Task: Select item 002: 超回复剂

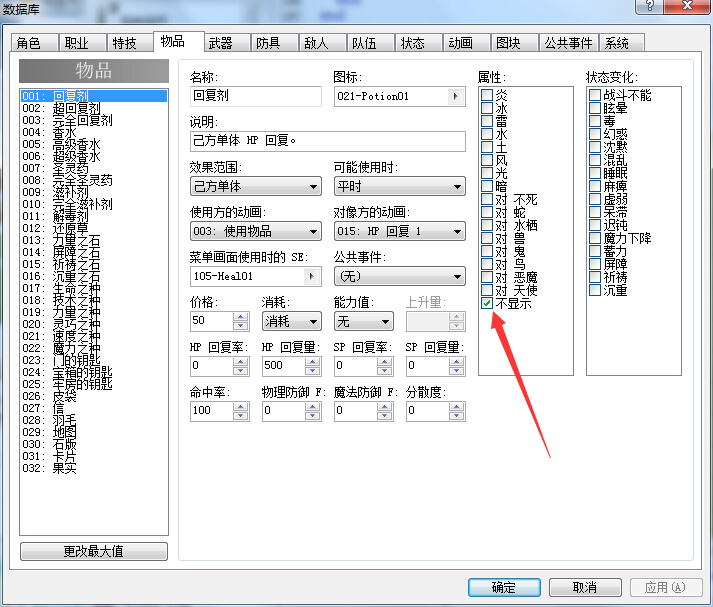Action: coord(94,108)
